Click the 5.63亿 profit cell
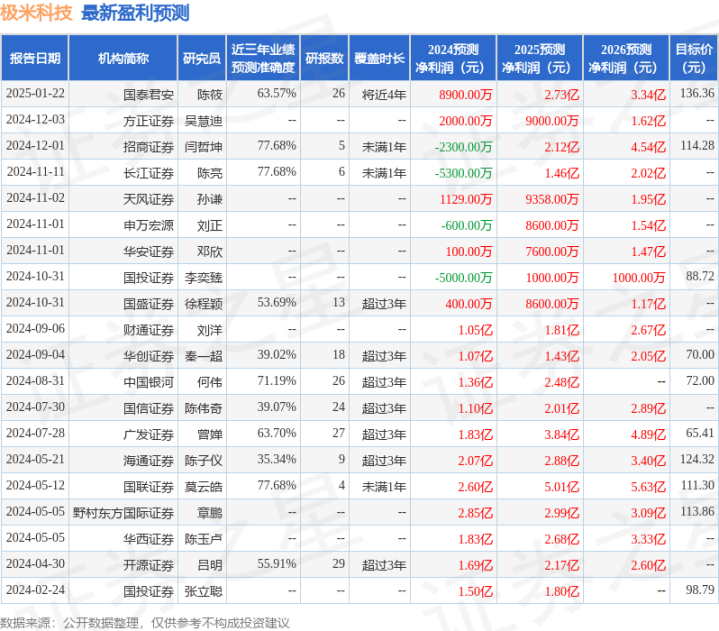Image resolution: width=719 pixels, height=631 pixels. pos(648,487)
